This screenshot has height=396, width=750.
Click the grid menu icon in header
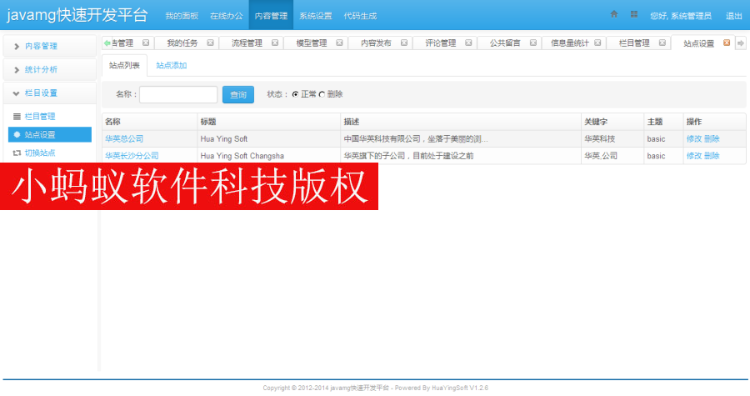click(x=634, y=14)
